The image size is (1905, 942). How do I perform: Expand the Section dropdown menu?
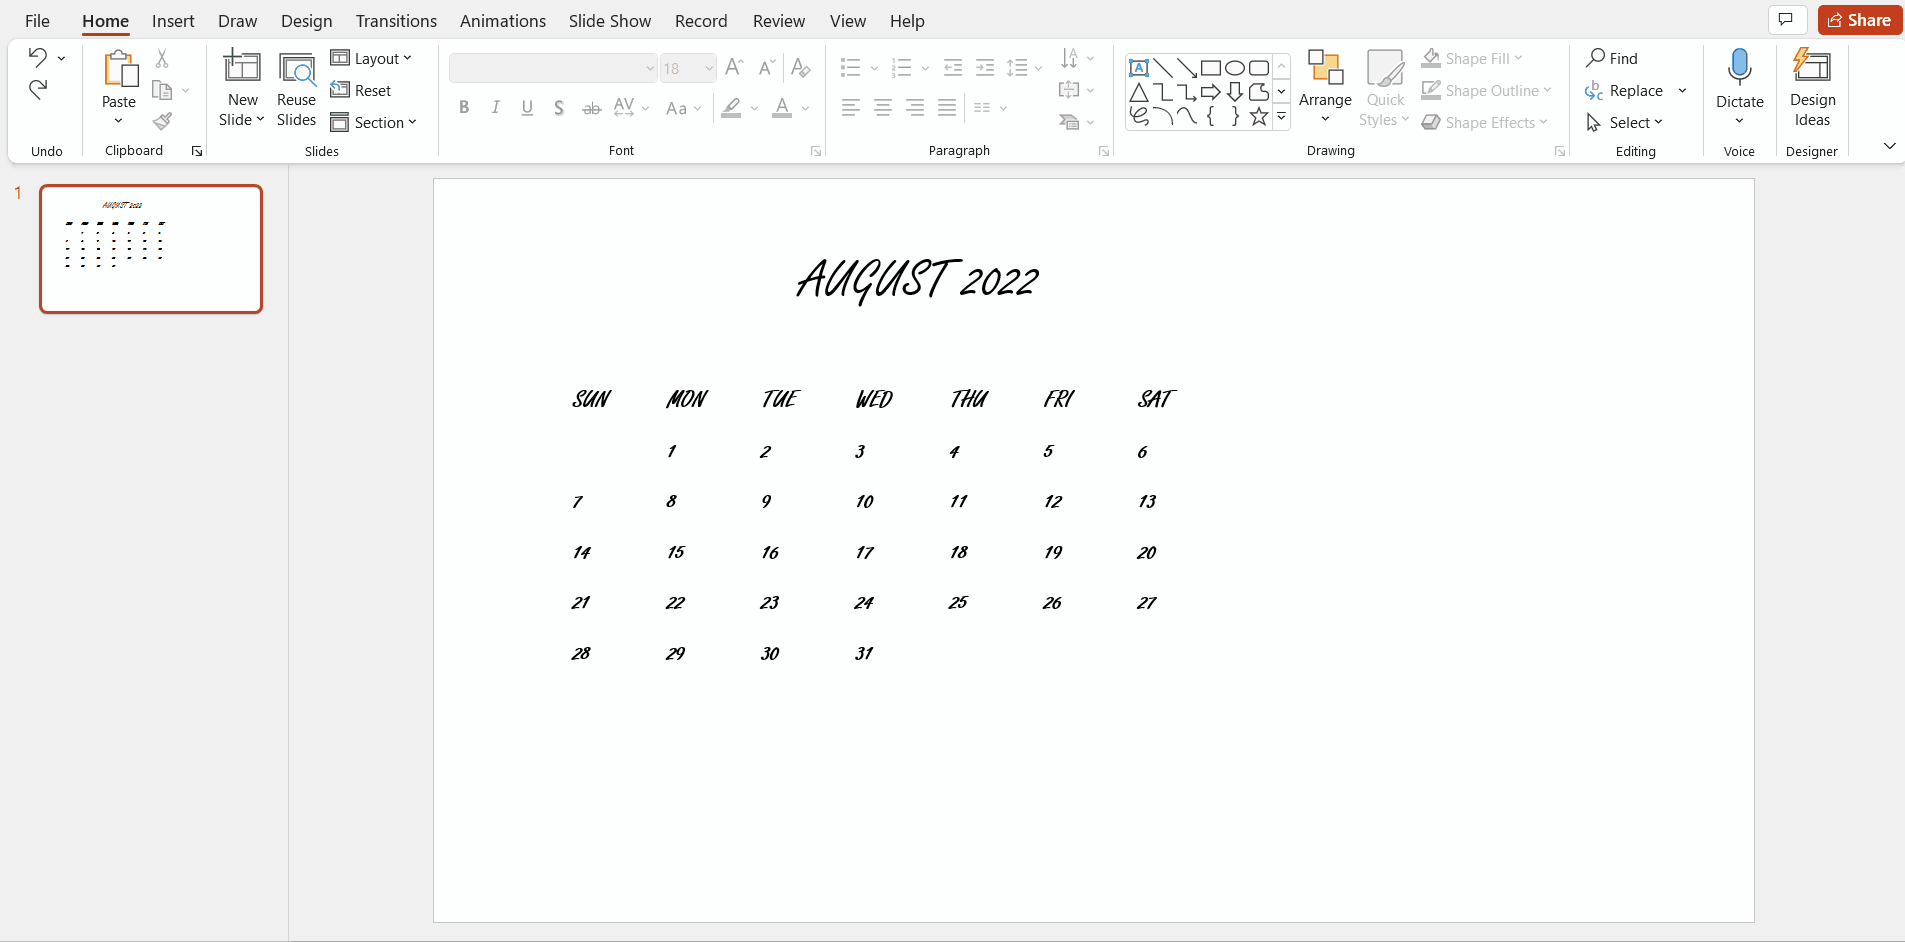point(374,122)
